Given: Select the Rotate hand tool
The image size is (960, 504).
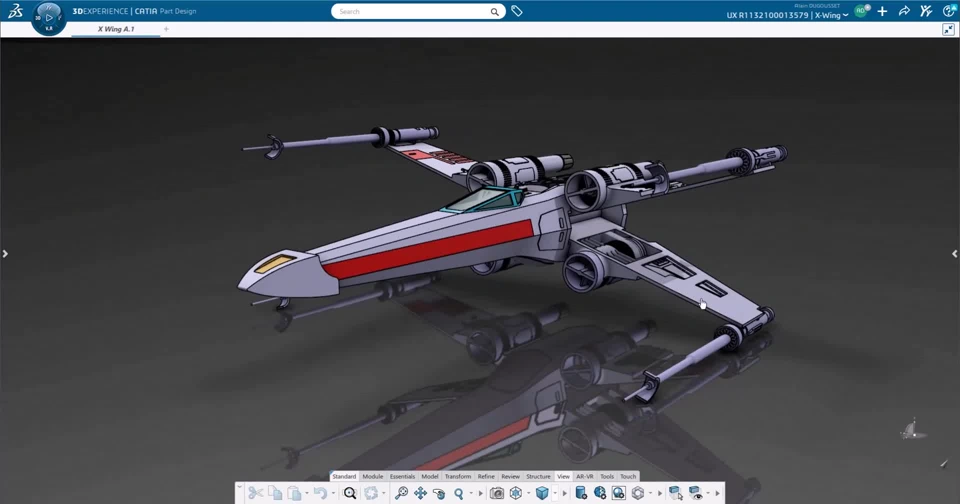Looking at the screenshot, I should click(439, 493).
